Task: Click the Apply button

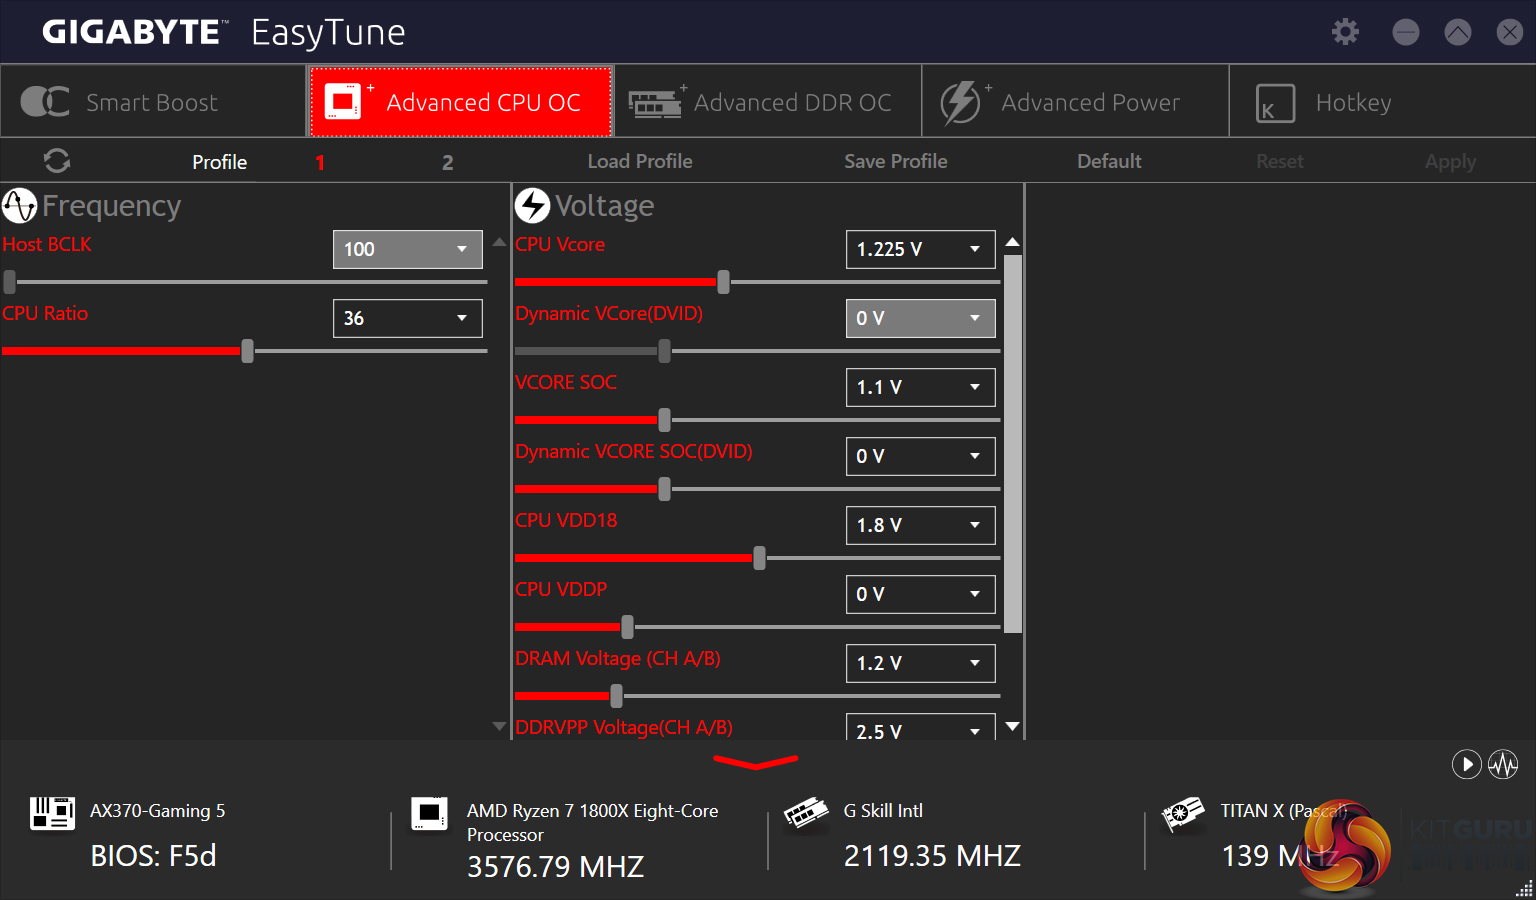Action: [1450, 161]
